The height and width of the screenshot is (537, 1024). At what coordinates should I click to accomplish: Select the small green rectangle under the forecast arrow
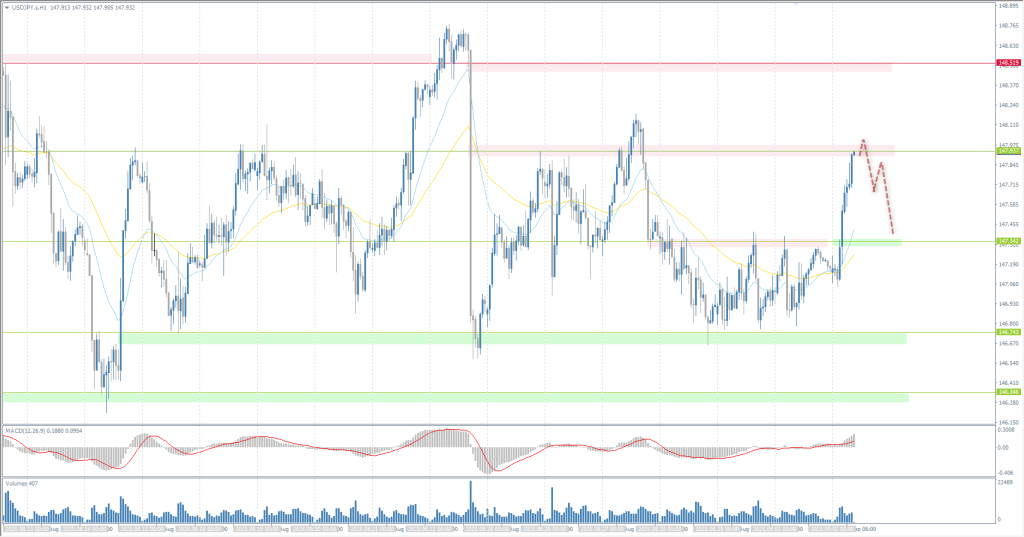coord(866,242)
